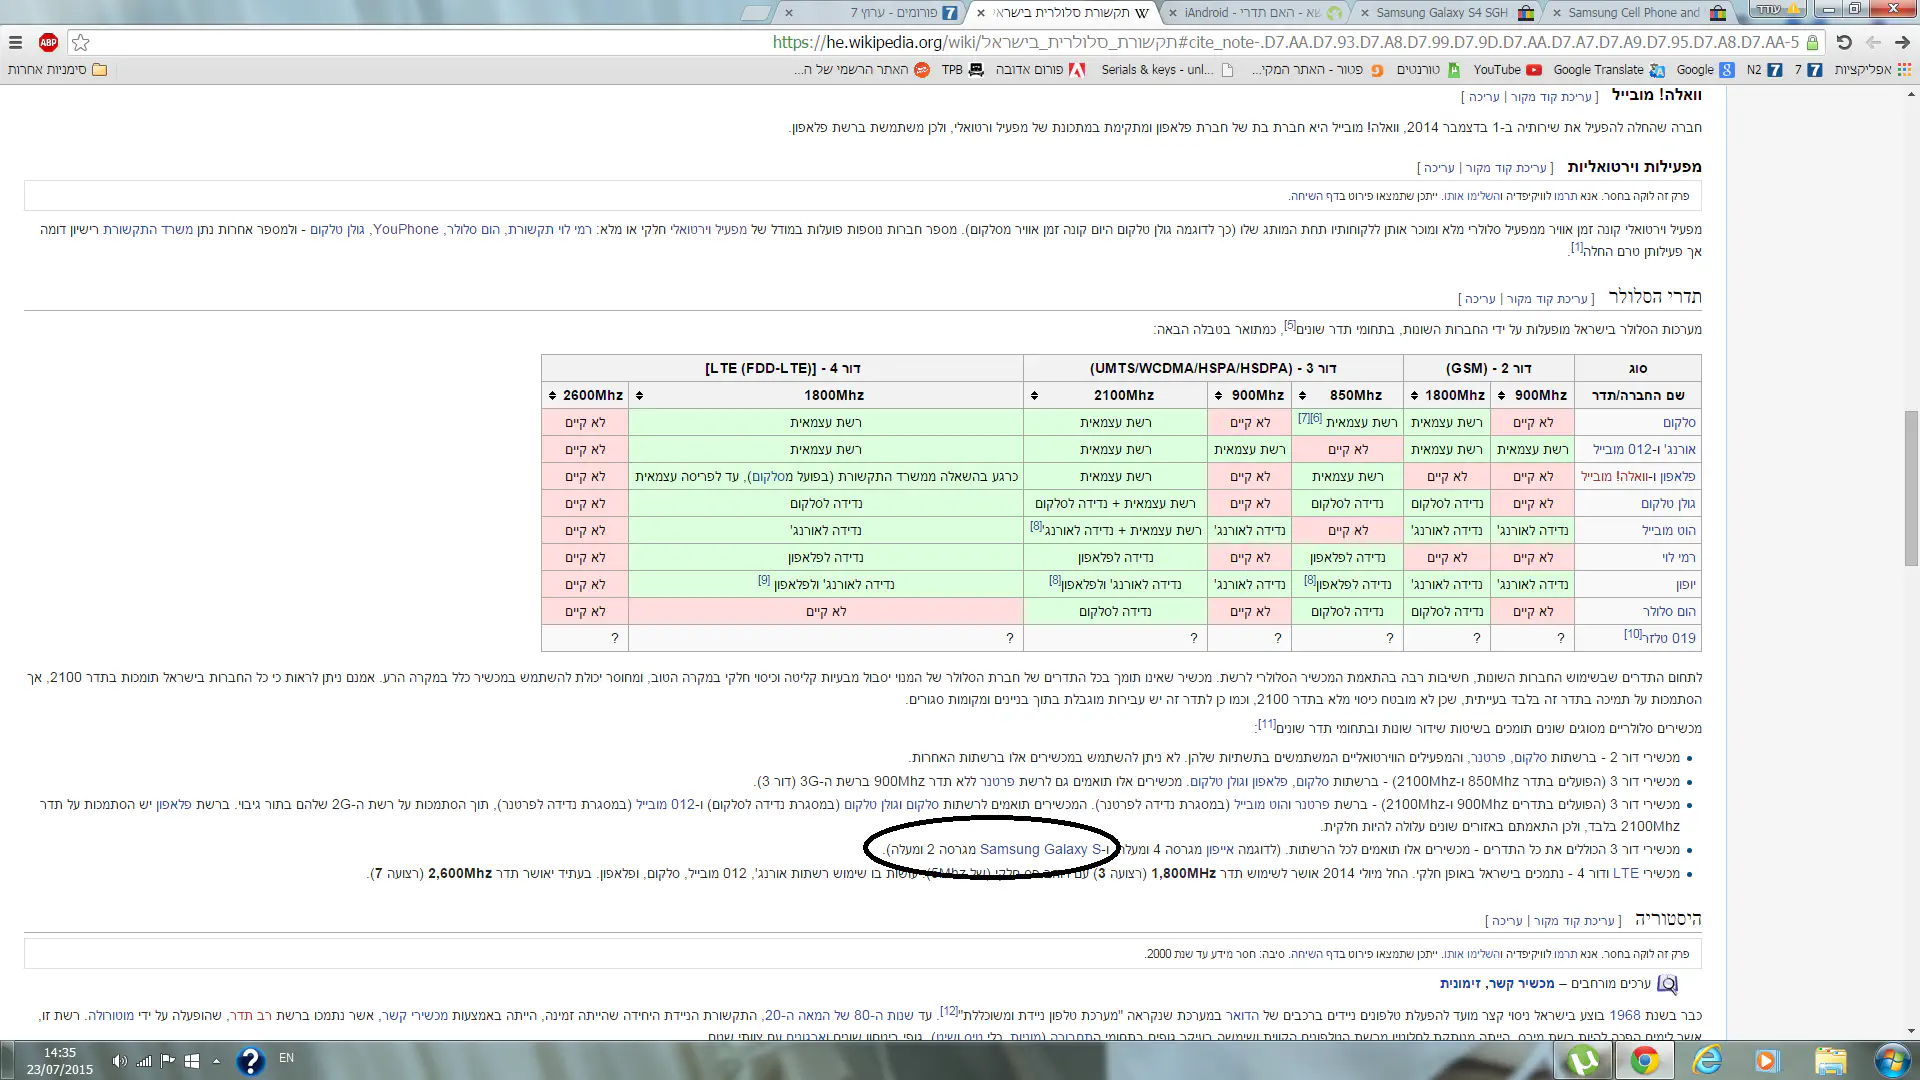Image resolution: width=1920 pixels, height=1080 pixels.
Task: Click the AdBlock Plus extension icon
Action: click(48, 42)
